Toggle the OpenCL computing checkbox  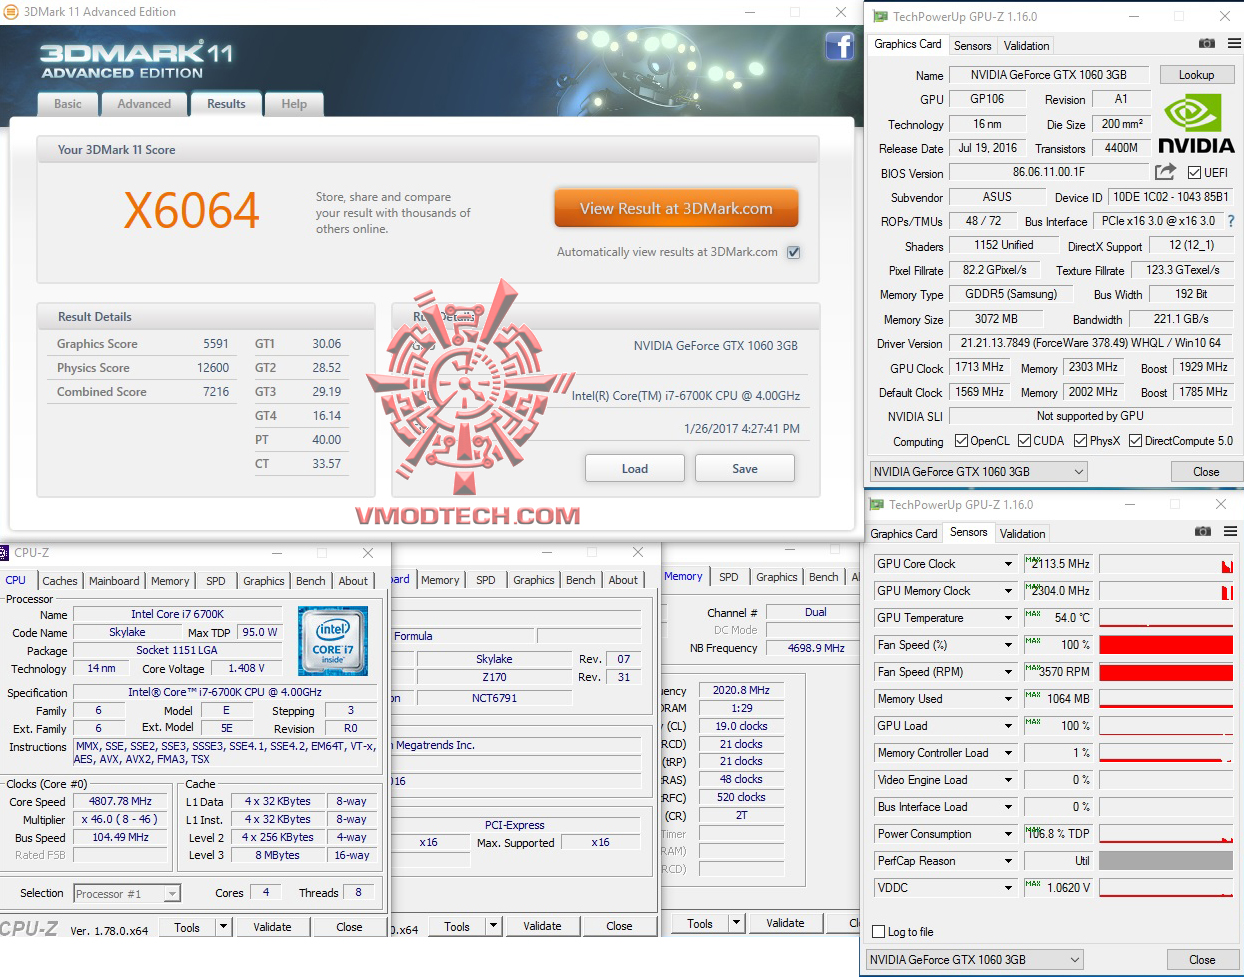(961, 441)
